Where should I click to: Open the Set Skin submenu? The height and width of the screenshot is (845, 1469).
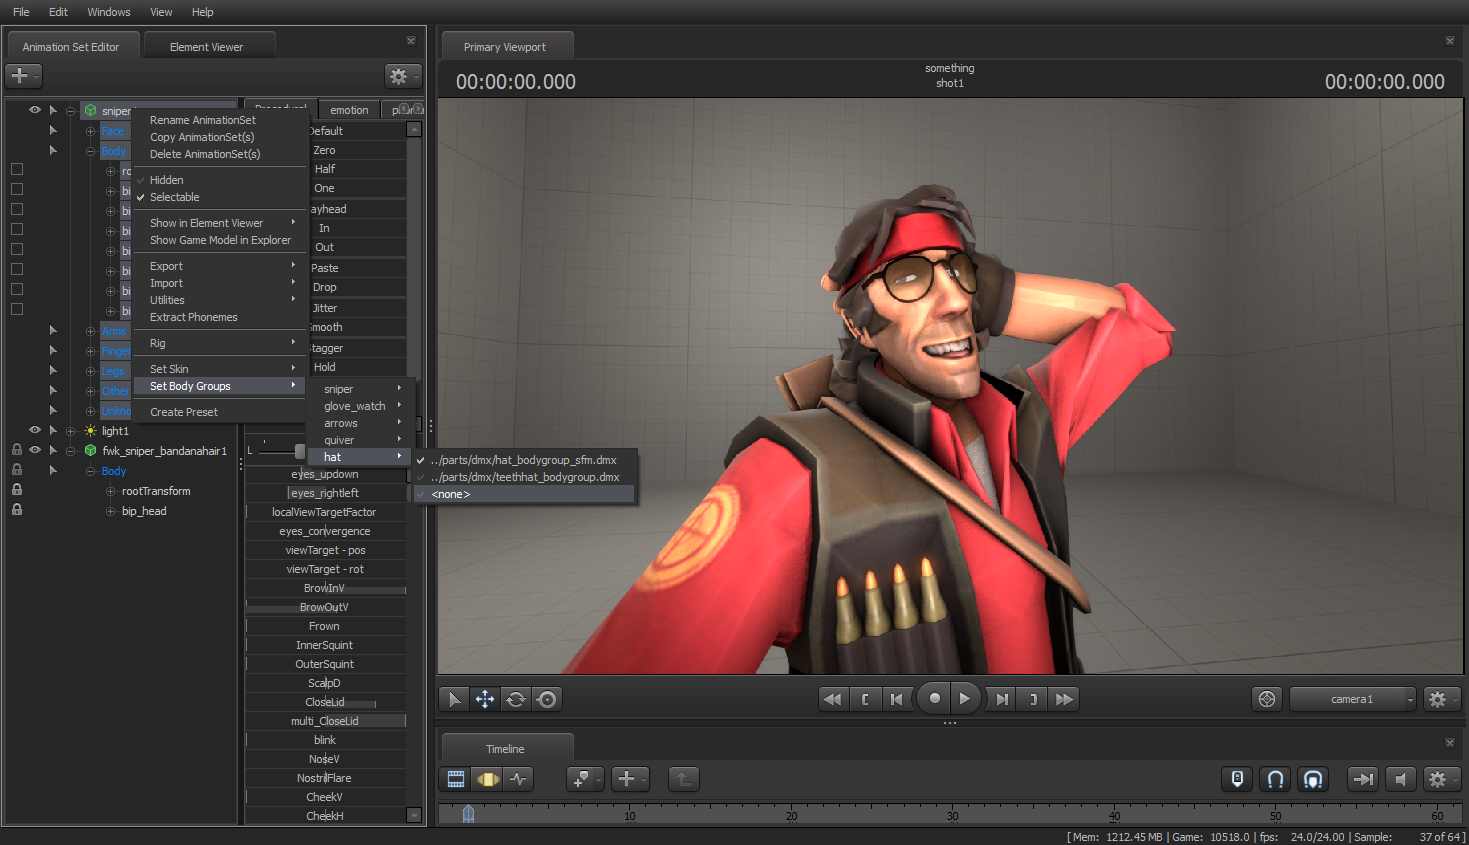pyautogui.click(x=220, y=369)
